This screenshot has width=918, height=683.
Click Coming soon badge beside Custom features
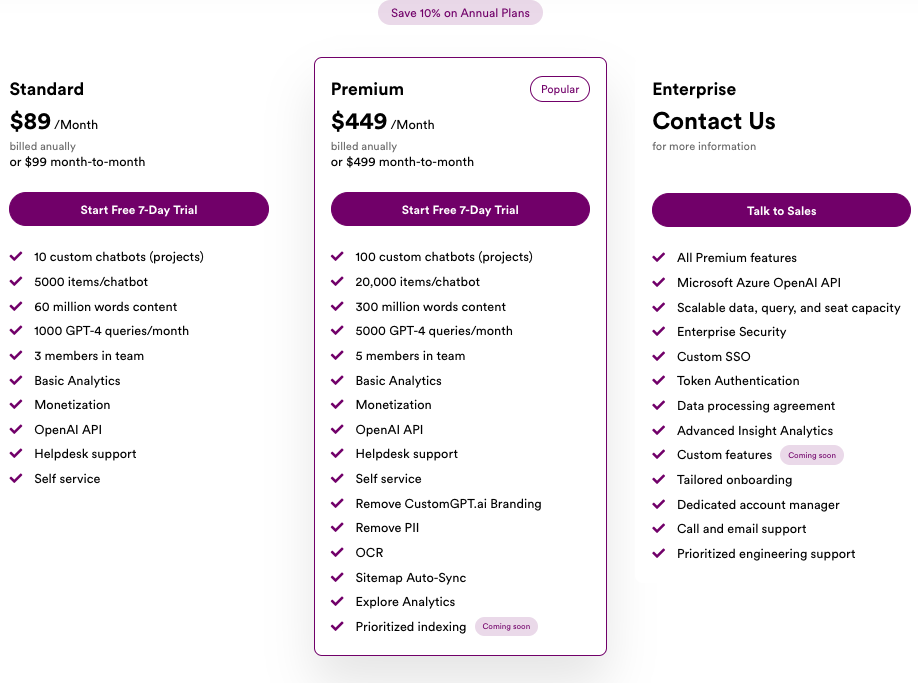(x=811, y=455)
